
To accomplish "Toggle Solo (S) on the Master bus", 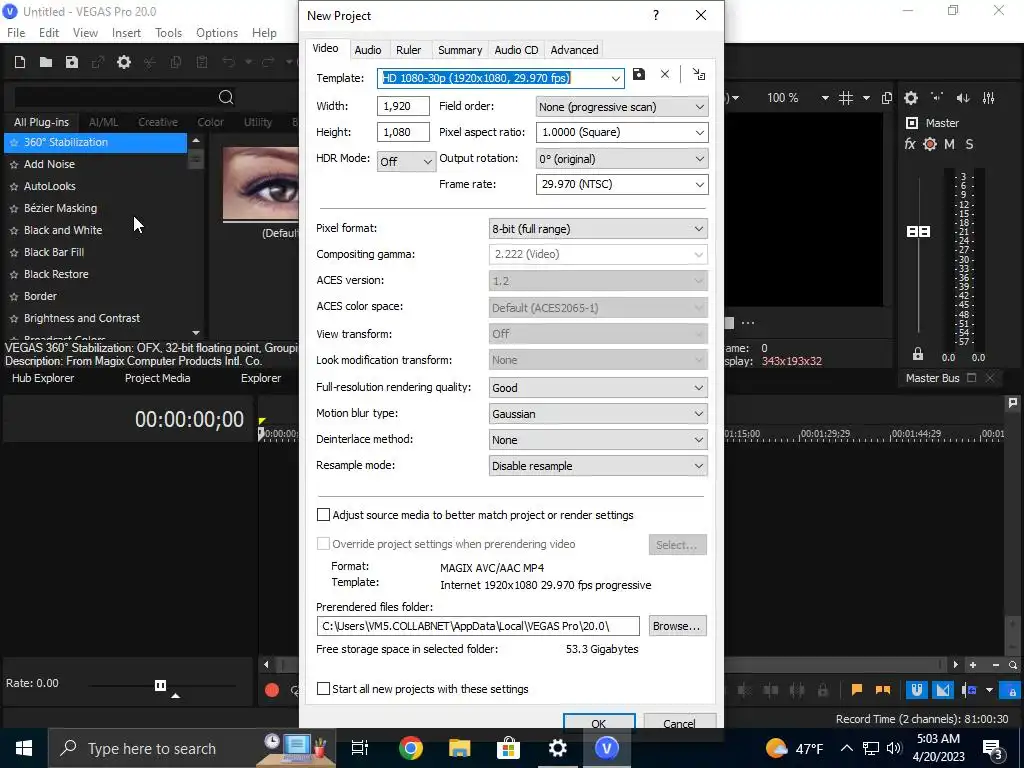I will [969, 144].
